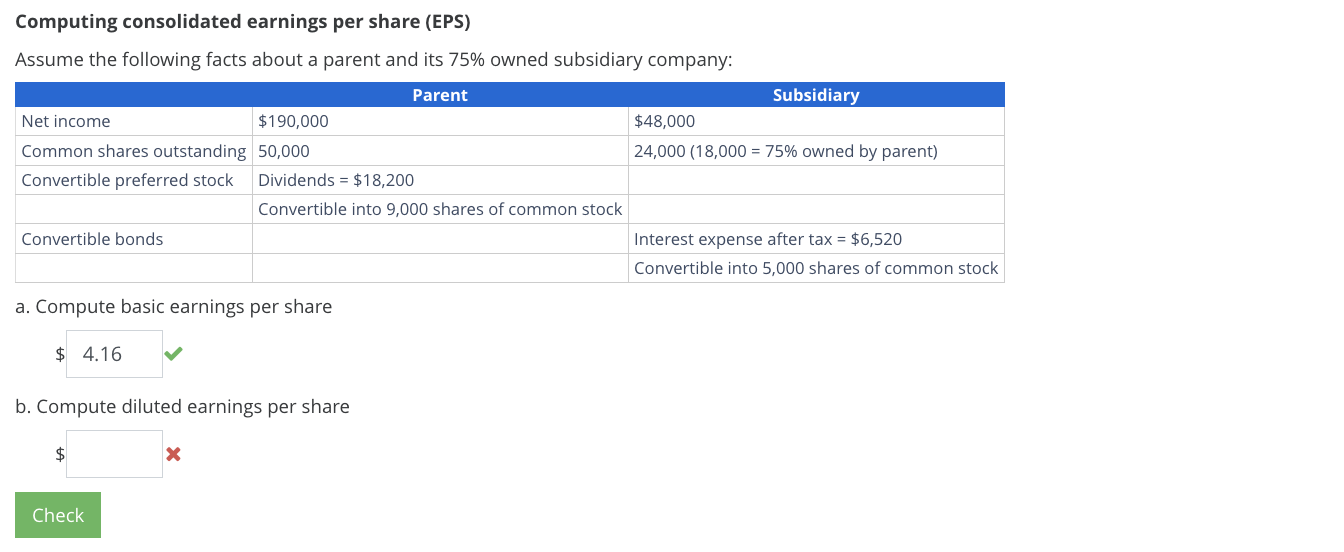Focus the empty diluted EPS input field
Image resolution: width=1344 pixels, height=552 pixels.
coord(114,454)
